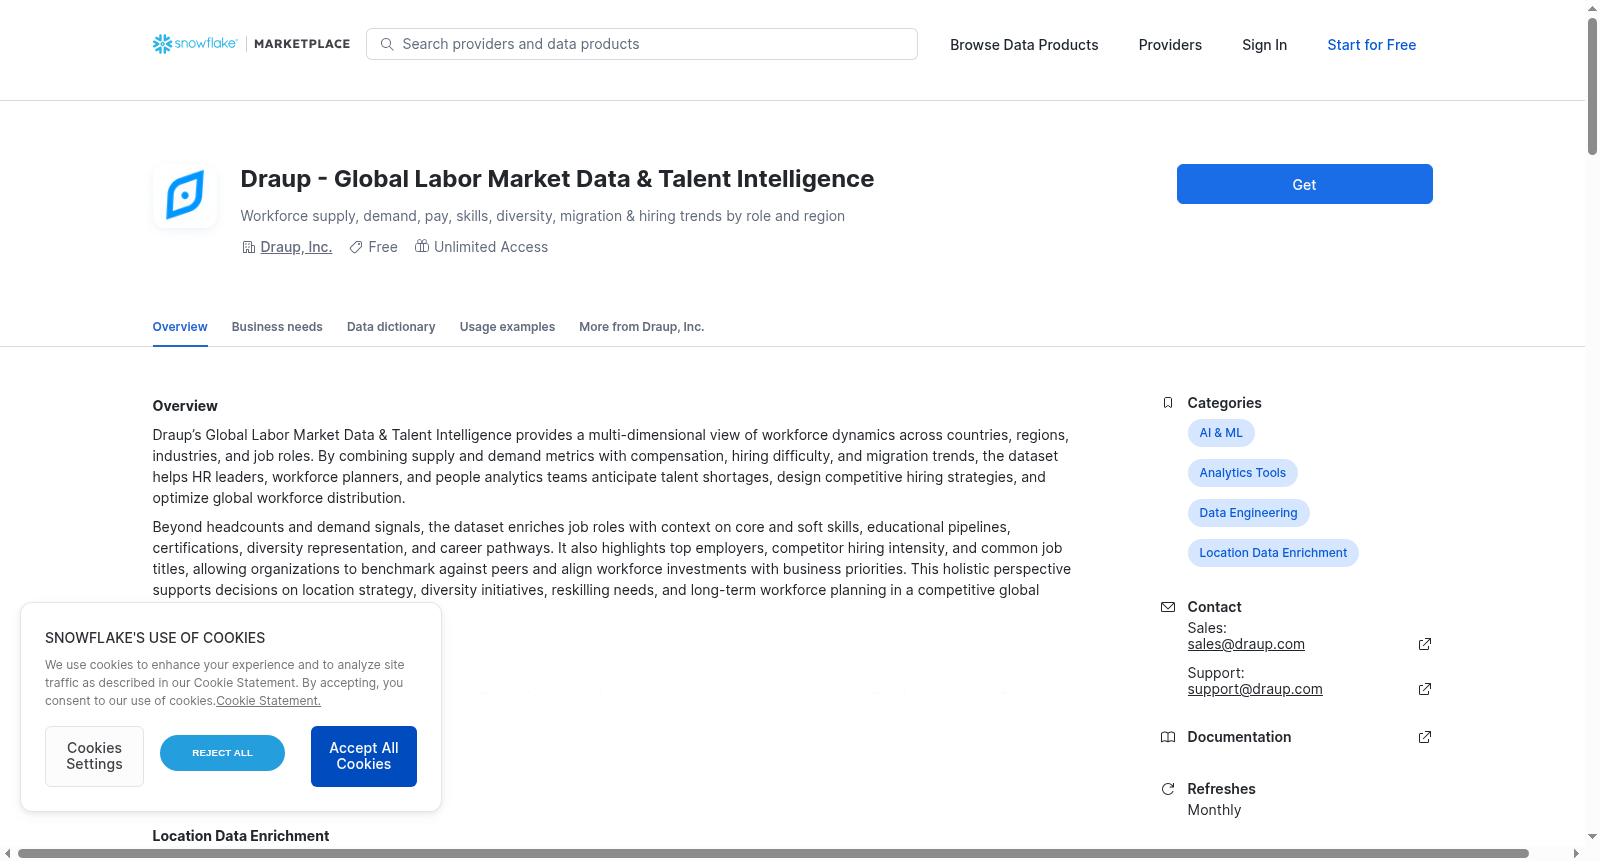Click the Marketplace wordmark

coord(302,44)
